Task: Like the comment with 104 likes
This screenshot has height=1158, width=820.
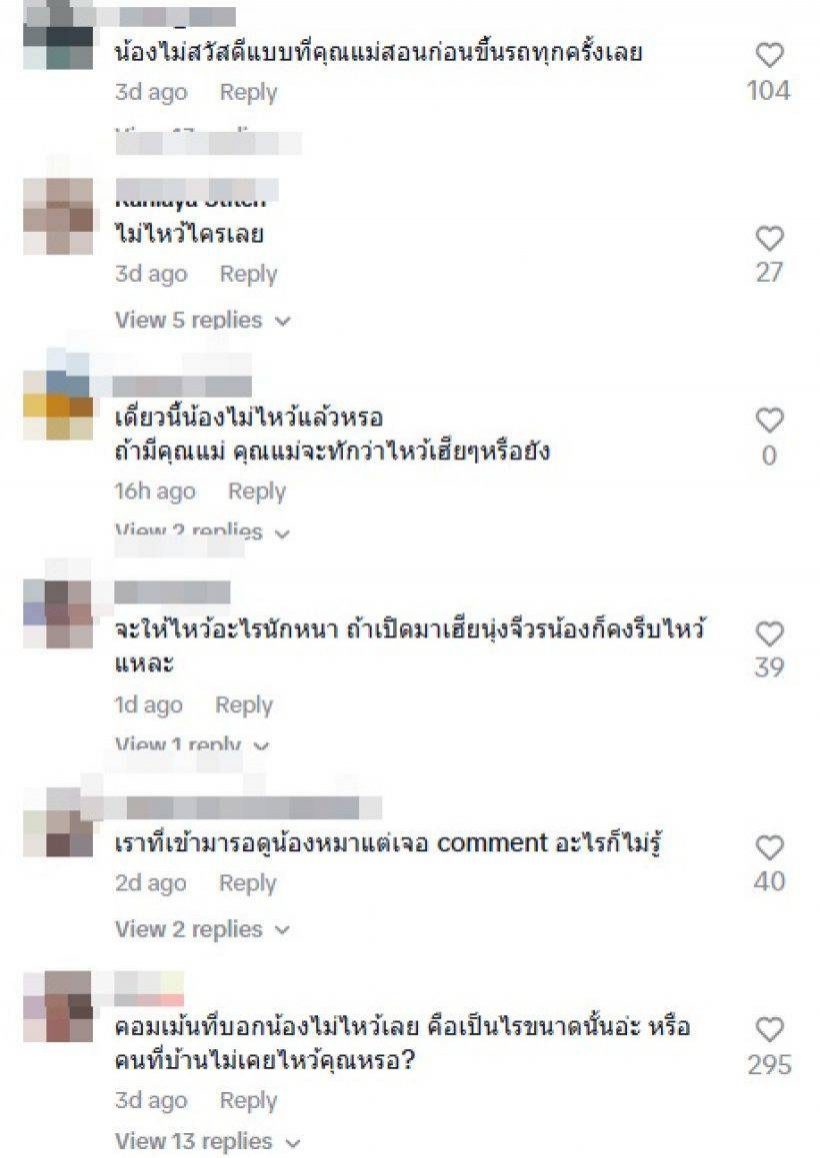Action: pyautogui.click(x=769, y=55)
